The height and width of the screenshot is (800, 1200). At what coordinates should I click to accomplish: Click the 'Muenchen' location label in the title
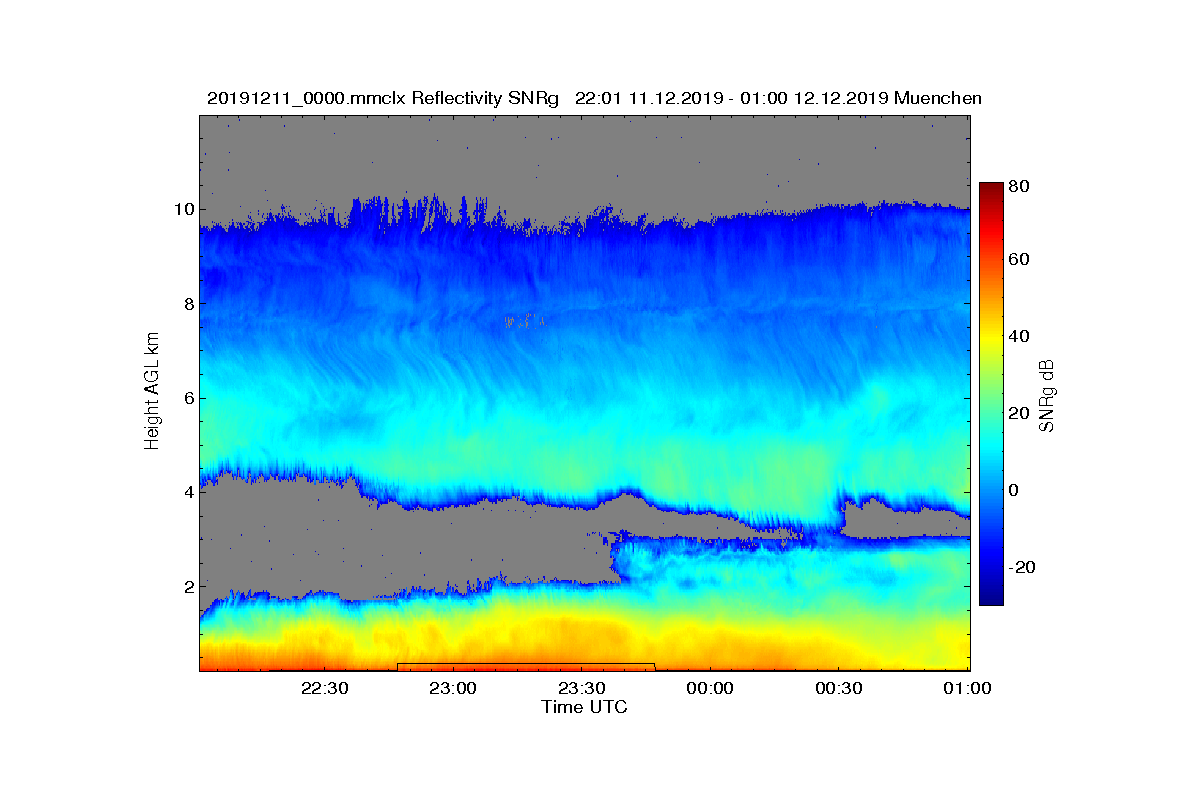(937, 98)
